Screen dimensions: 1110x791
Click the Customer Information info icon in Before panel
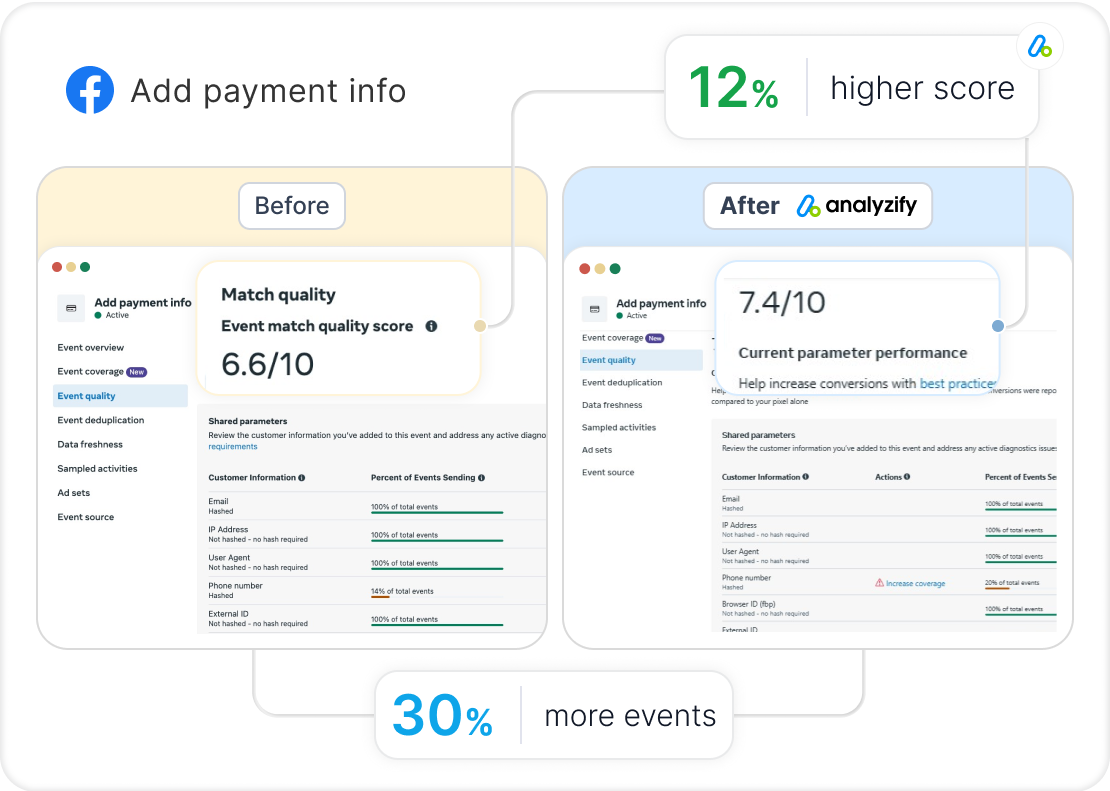[x=302, y=478]
